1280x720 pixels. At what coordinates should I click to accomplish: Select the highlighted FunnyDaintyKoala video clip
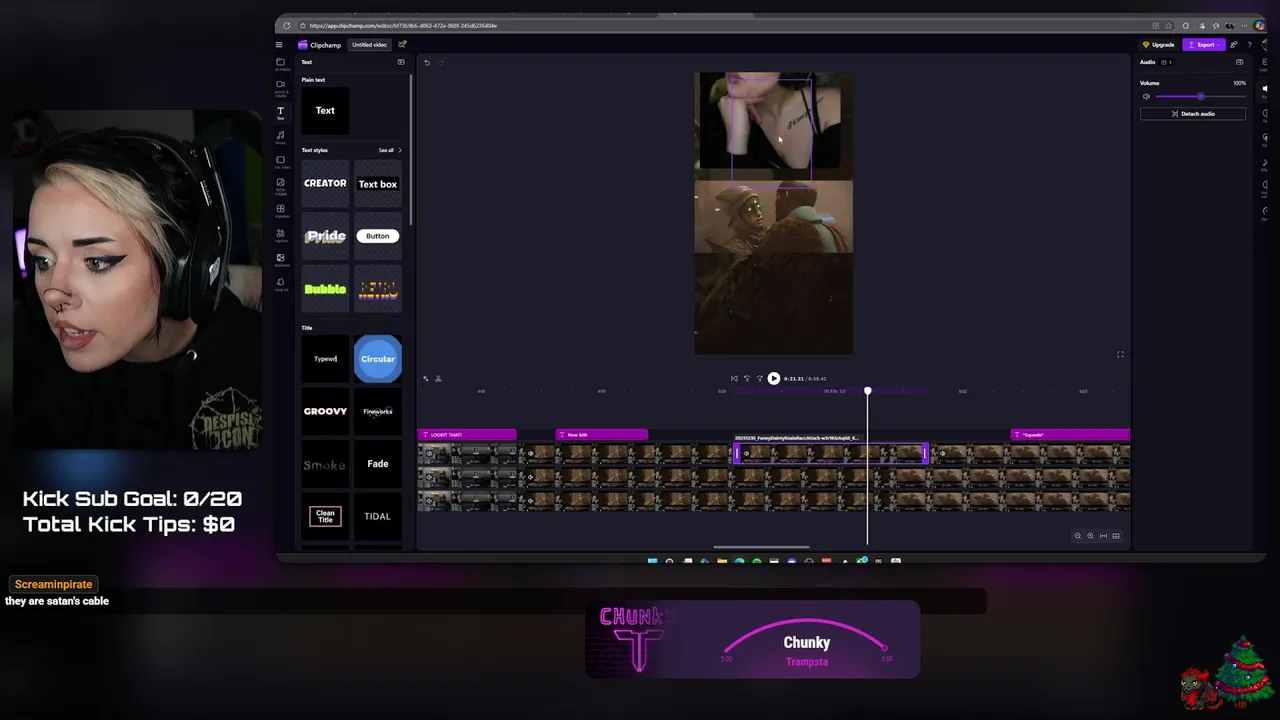coord(831,454)
